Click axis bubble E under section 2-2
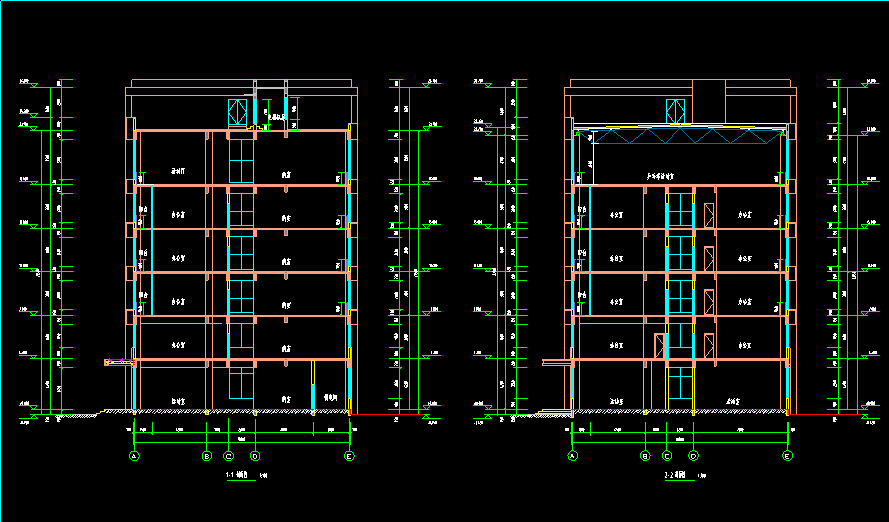Image resolution: width=889 pixels, height=522 pixels. click(x=787, y=456)
